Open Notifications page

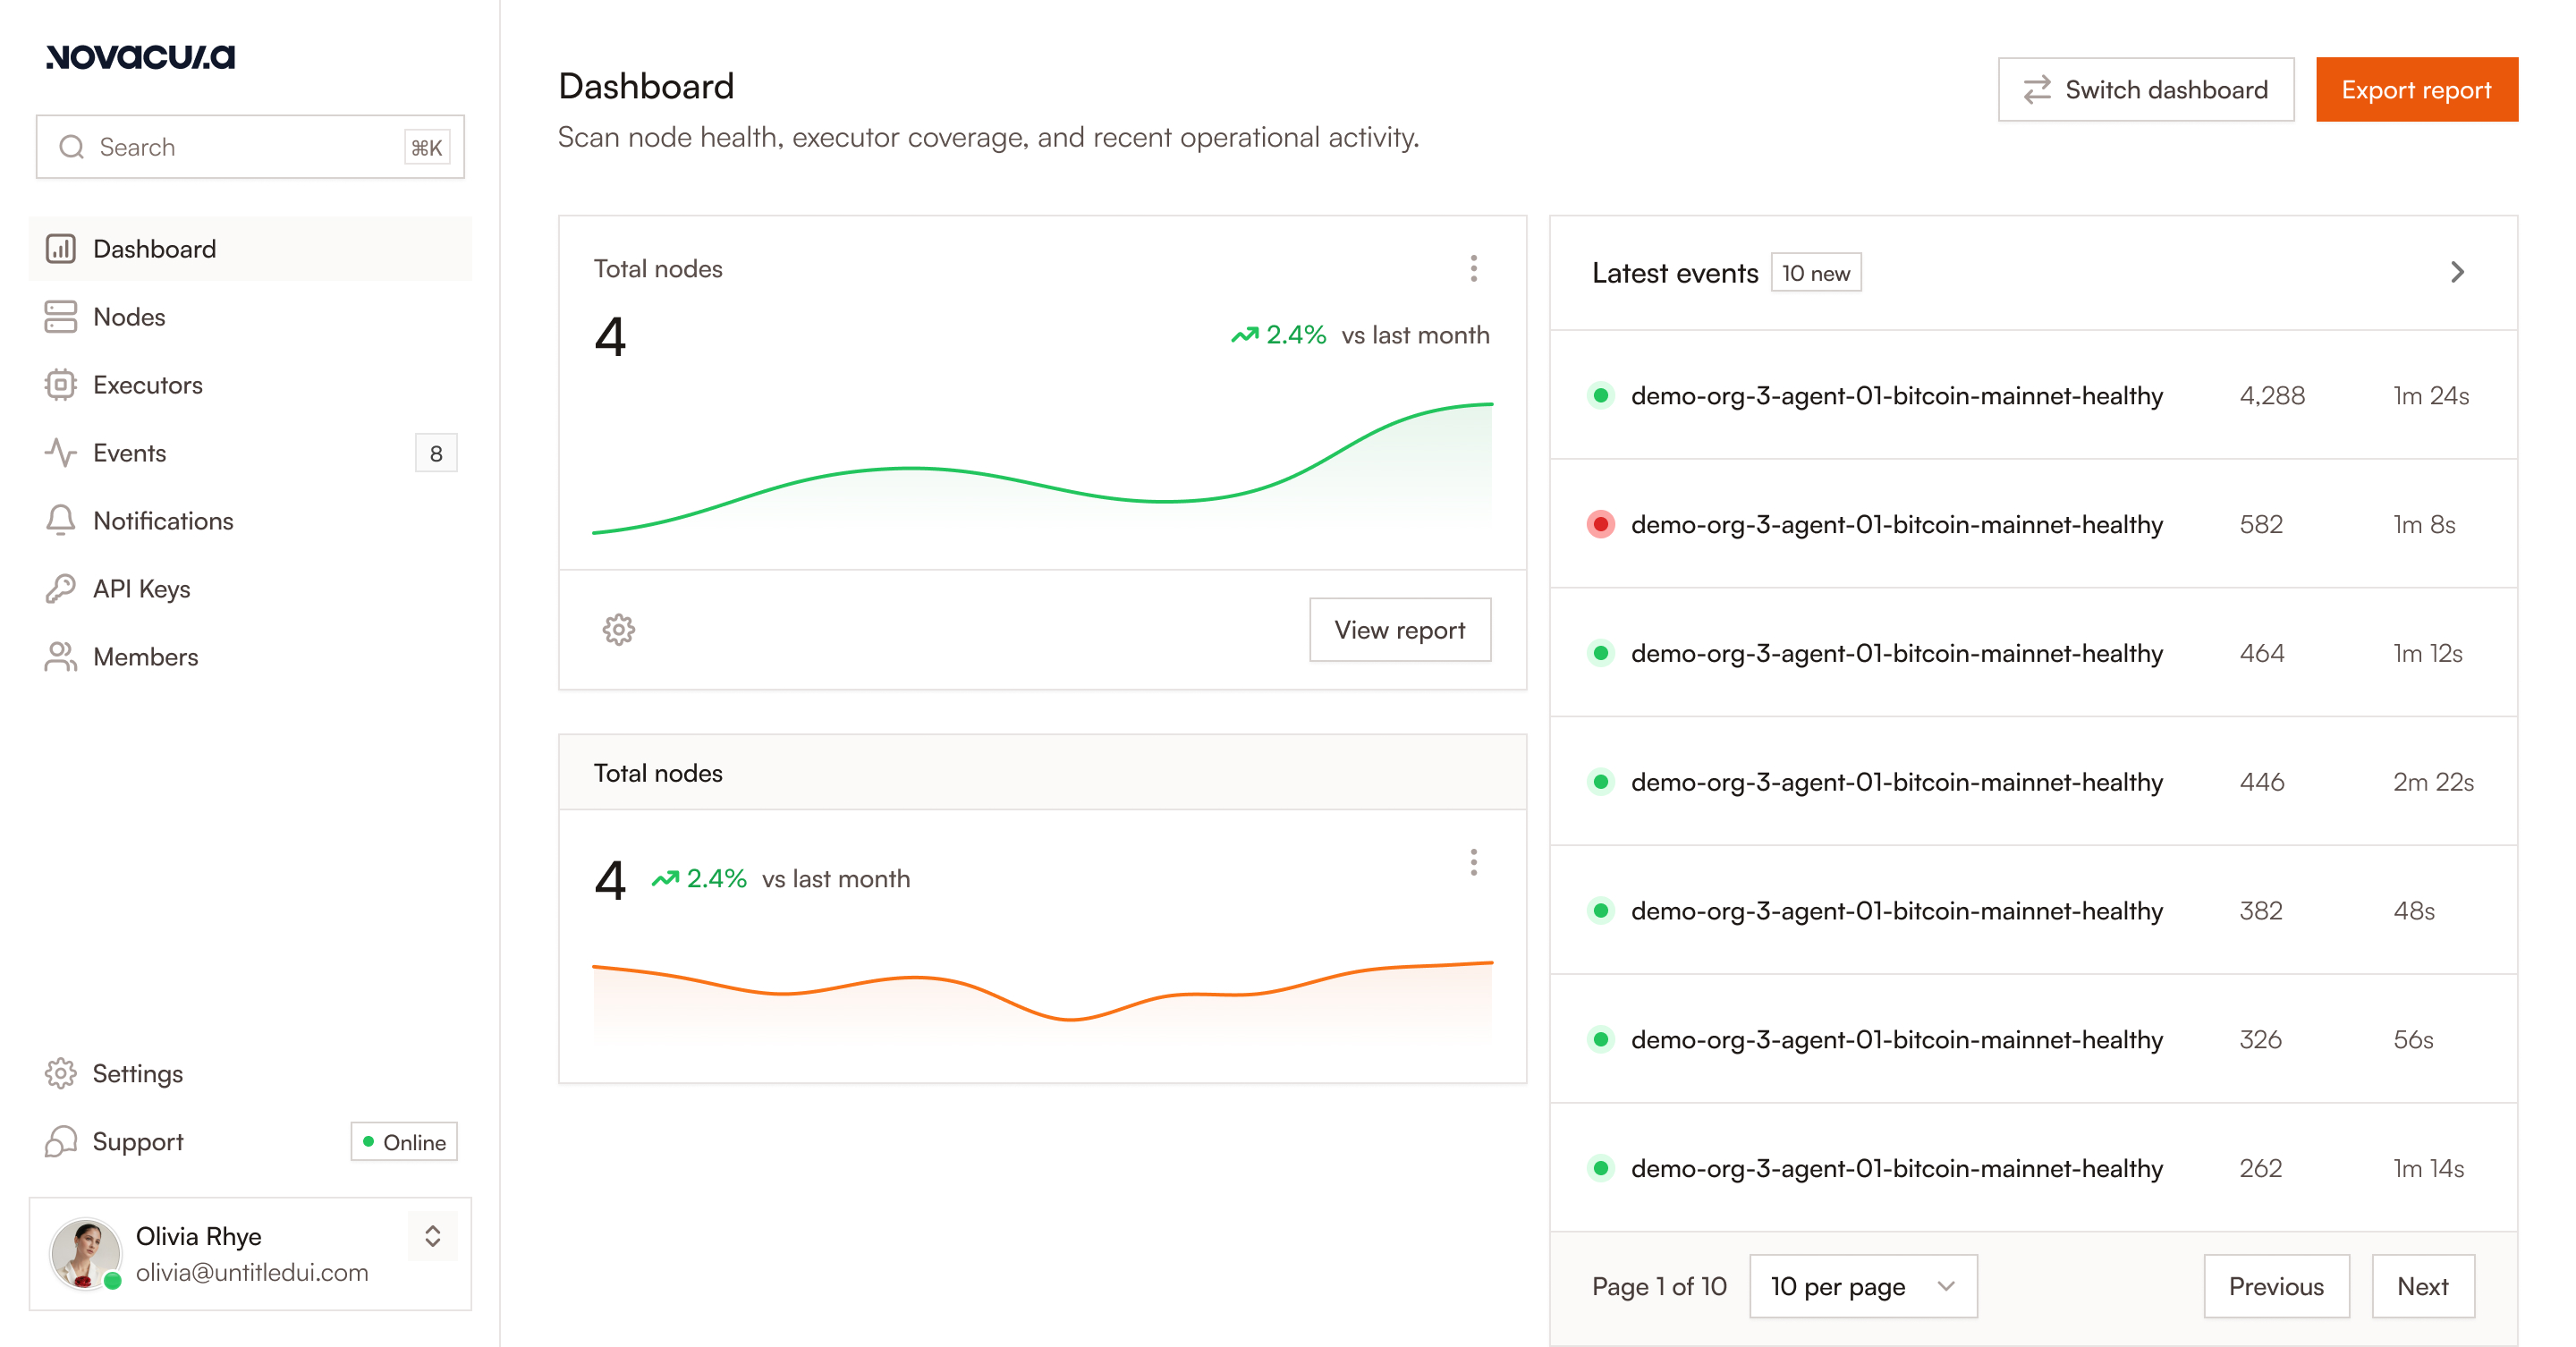[x=250, y=521]
